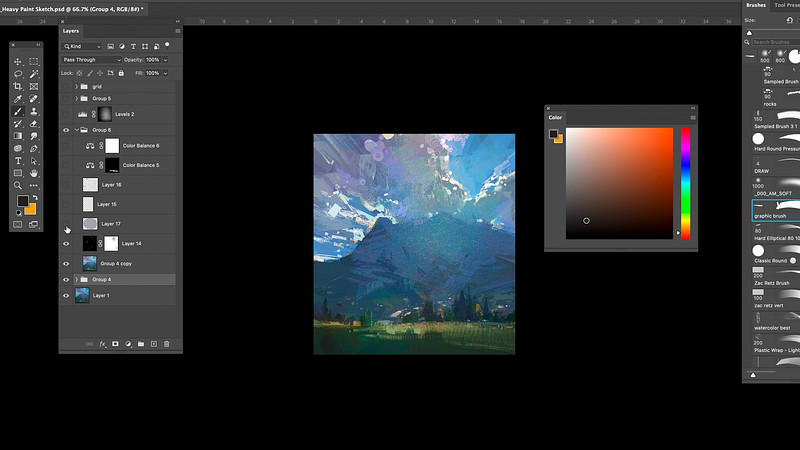Switch to the Brushes tab
This screenshot has height=450, width=800.
[756, 5]
